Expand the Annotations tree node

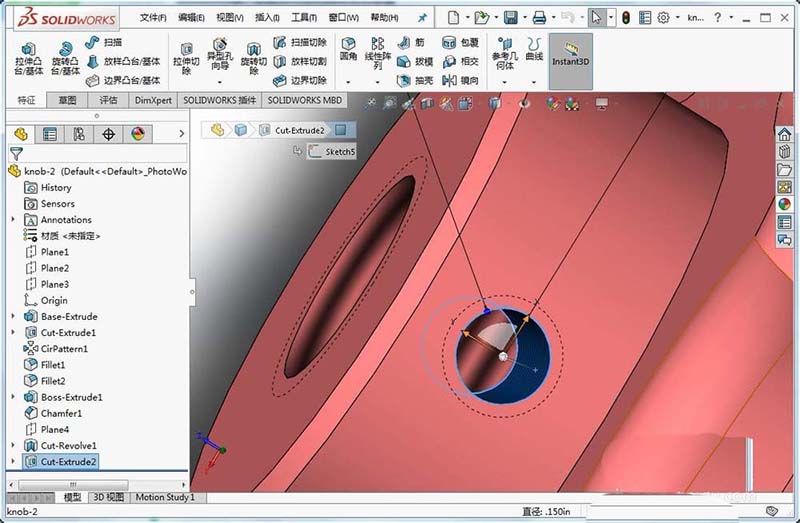point(13,220)
